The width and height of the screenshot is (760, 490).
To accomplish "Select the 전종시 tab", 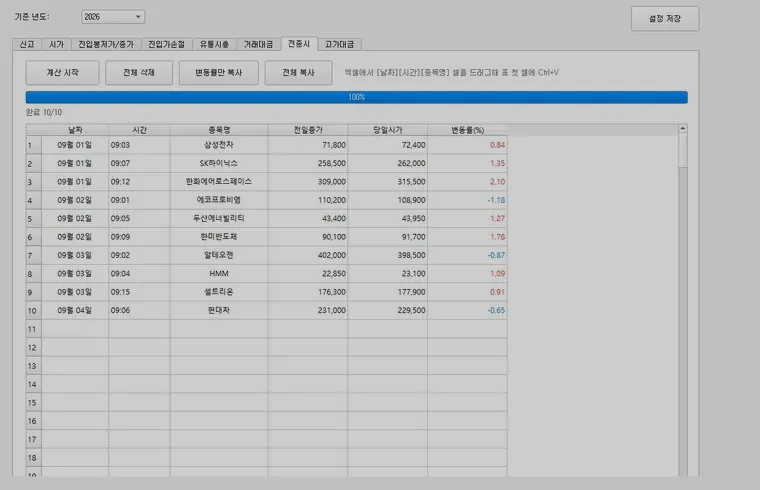I will tap(299, 44).
